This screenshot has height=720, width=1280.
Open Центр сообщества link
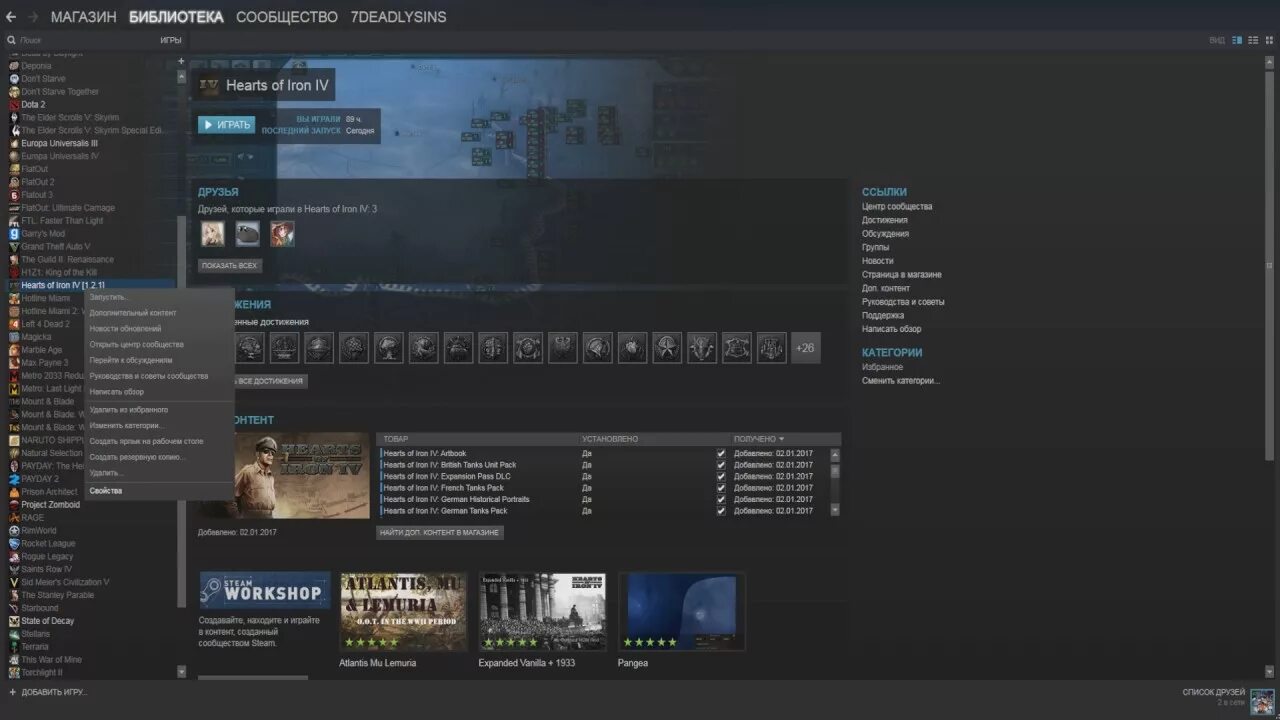[x=897, y=207]
